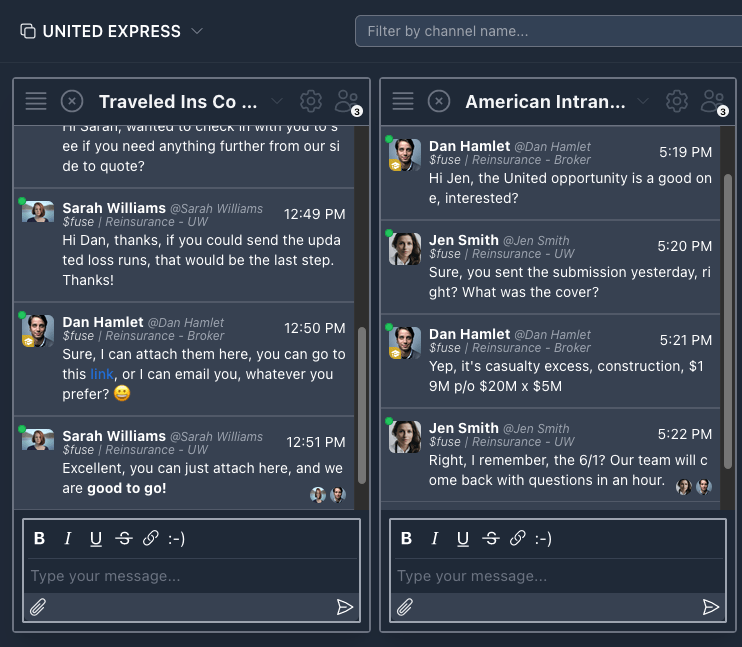This screenshot has height=647, width=742.
Task: Insert link in Traveled Ins Co editor
Action: (151, 539)
